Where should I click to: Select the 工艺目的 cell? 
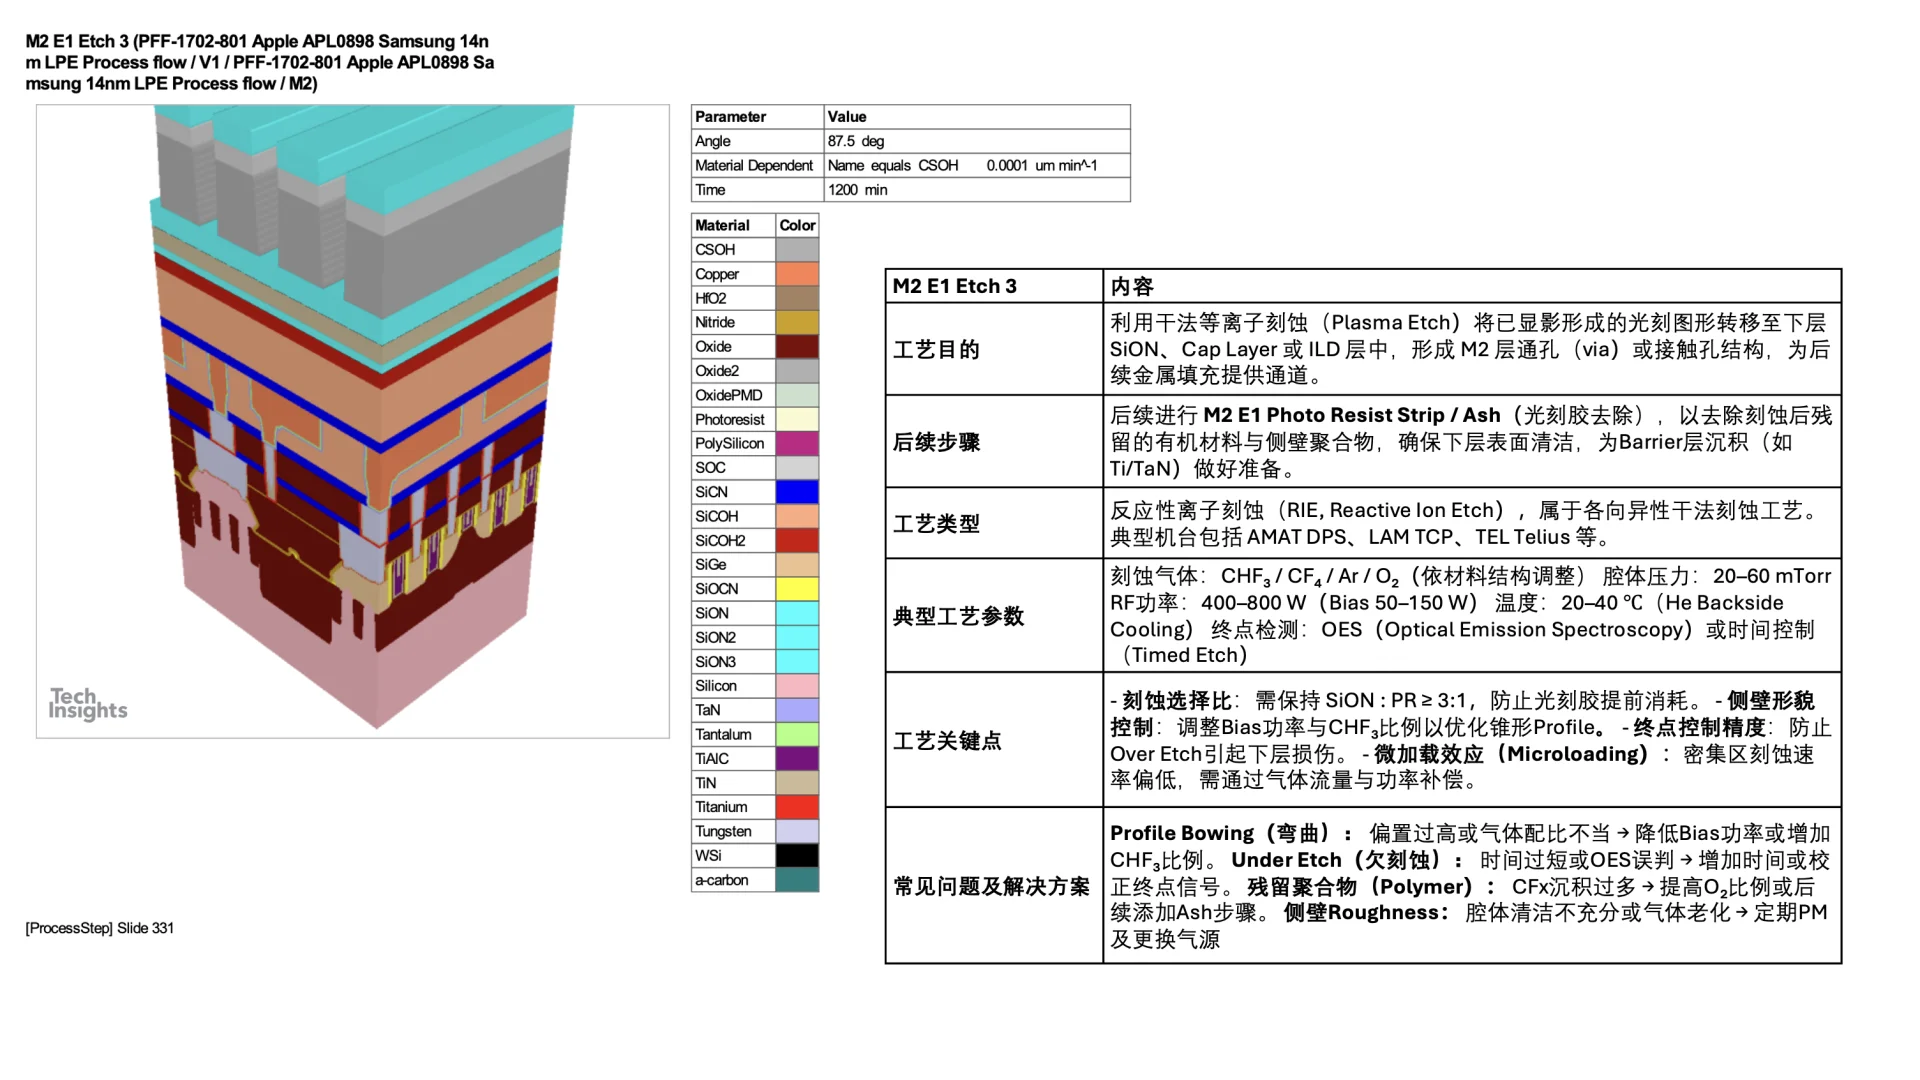click(x=936, y=349)
